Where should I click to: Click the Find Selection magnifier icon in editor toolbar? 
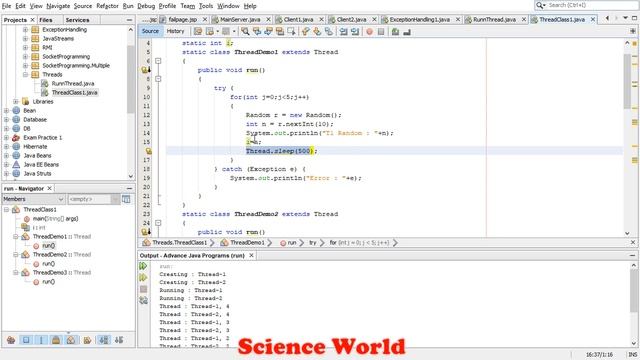[245, 31]
